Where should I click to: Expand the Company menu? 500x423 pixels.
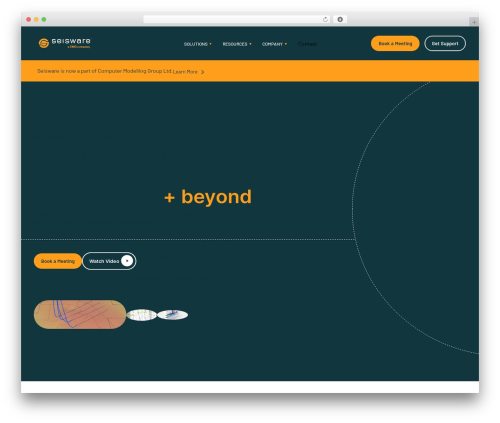tap(274, 44)
